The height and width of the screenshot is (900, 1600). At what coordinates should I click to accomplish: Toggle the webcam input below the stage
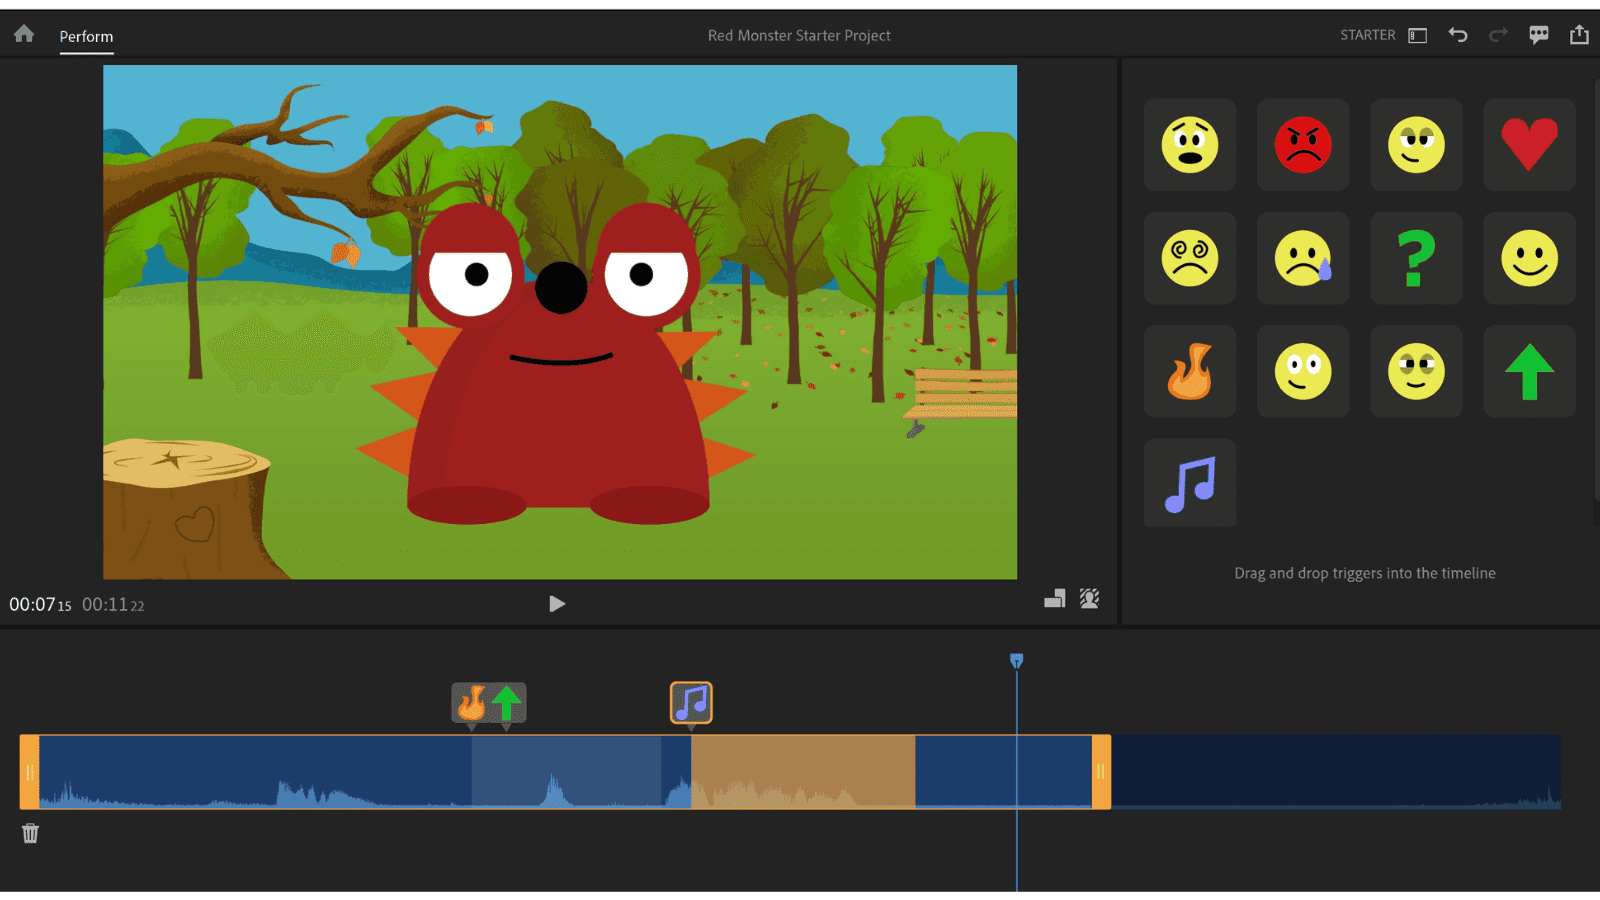pyautogui.click(x=1089, y=598)
